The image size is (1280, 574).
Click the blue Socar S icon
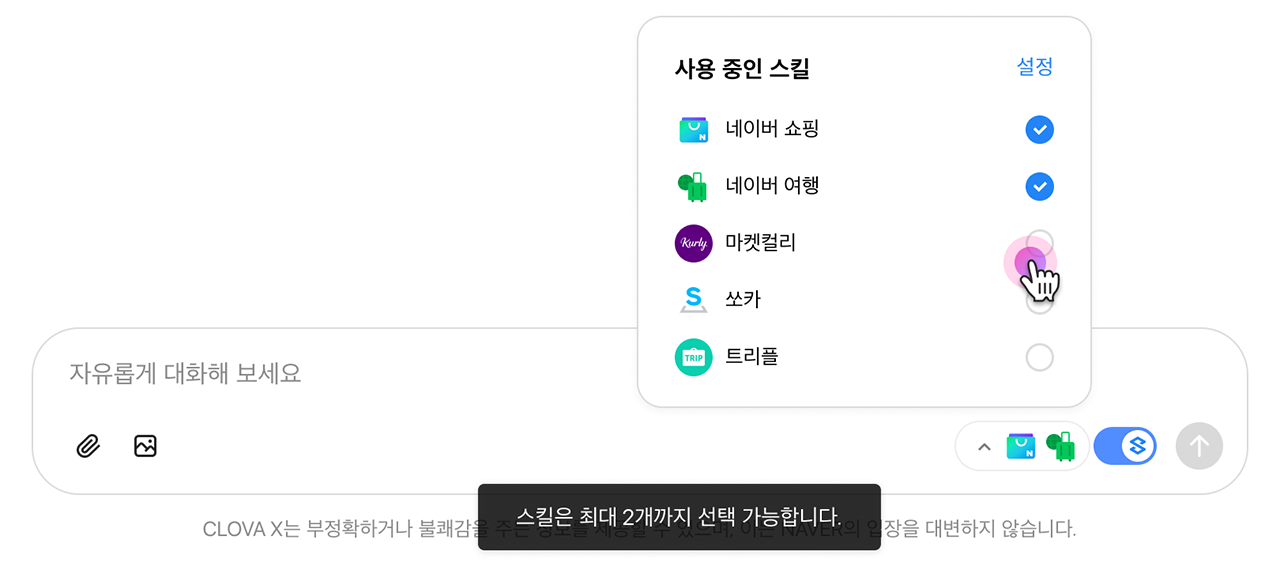tap(694, 299)
